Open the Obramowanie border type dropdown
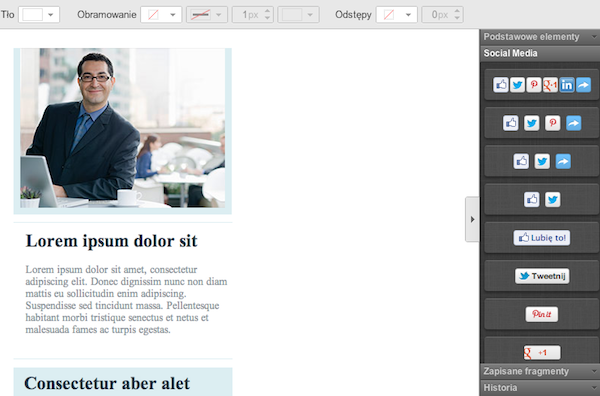The width and height of the screenshot is (600, 396). tap(161, 15)
